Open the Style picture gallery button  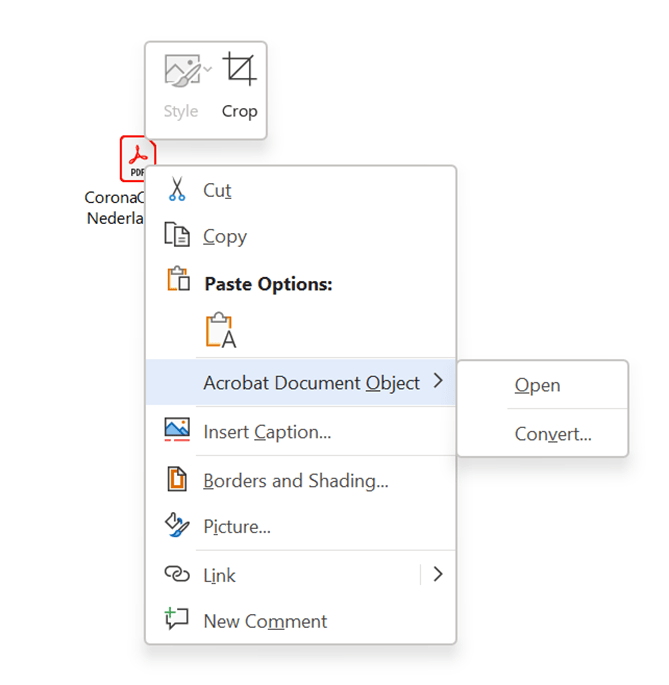[180, 71]
